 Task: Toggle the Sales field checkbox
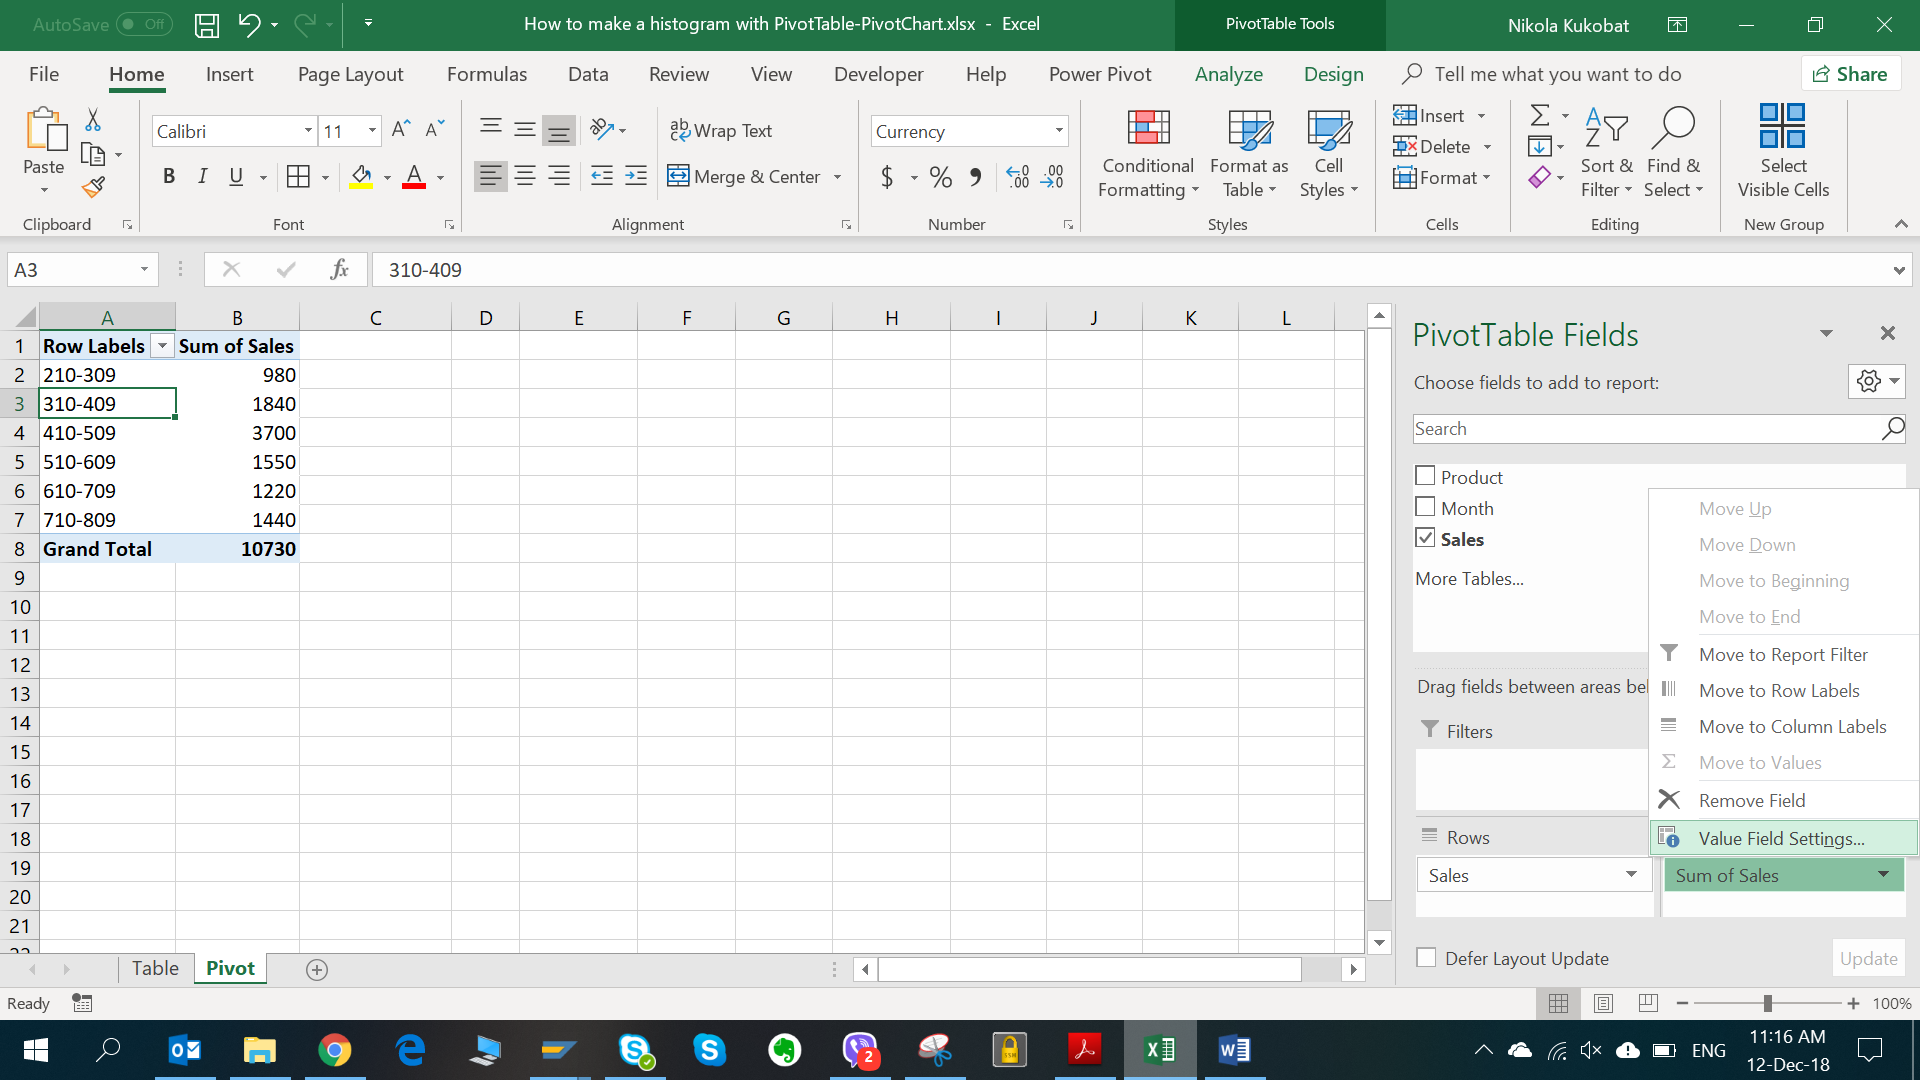coord(1424,538)
